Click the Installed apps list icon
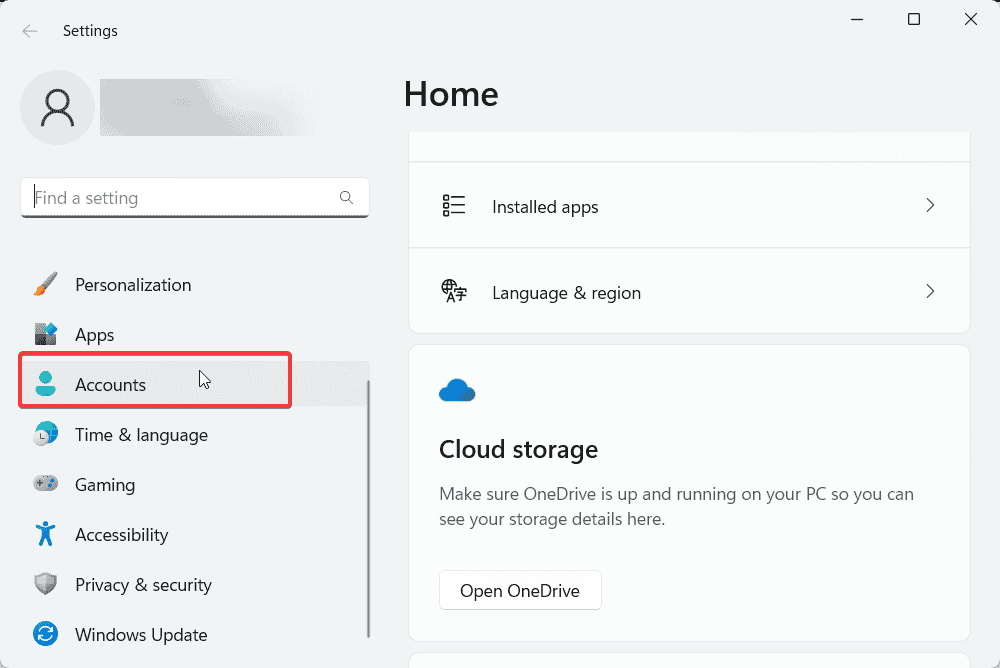 pos(453,205)
